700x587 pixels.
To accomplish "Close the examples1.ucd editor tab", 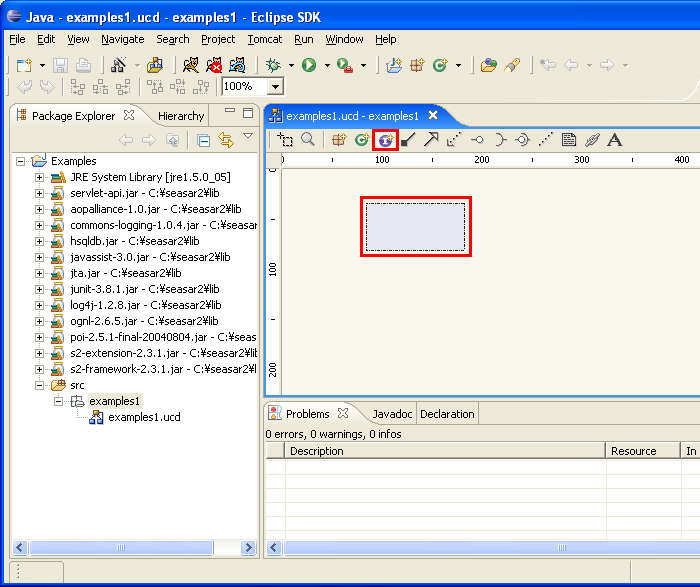I will pos(433,115).
